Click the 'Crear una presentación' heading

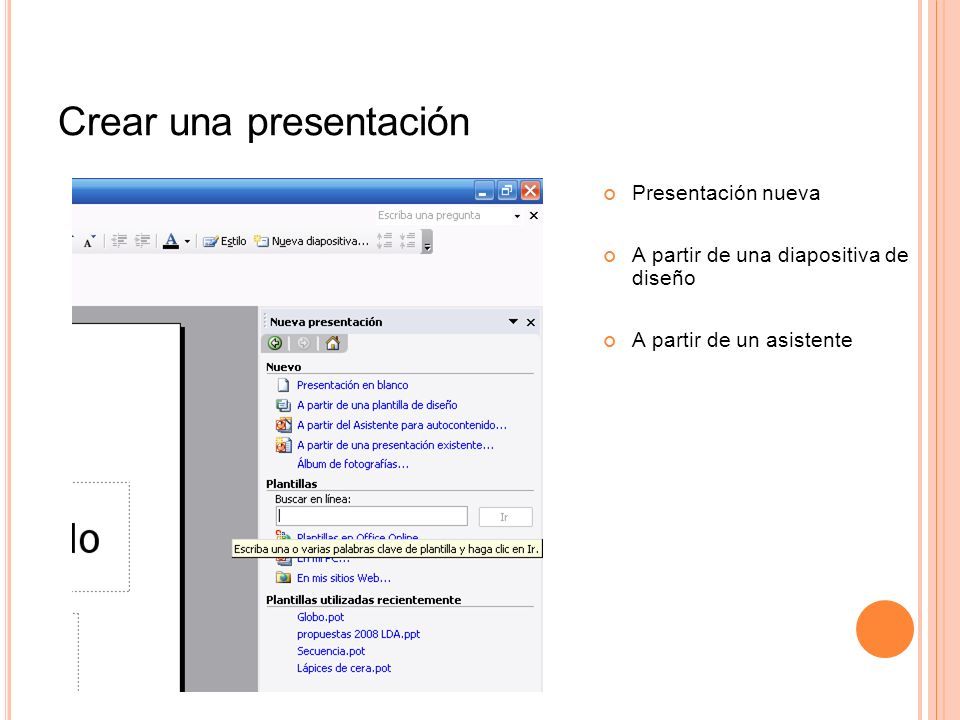point(264,122)
